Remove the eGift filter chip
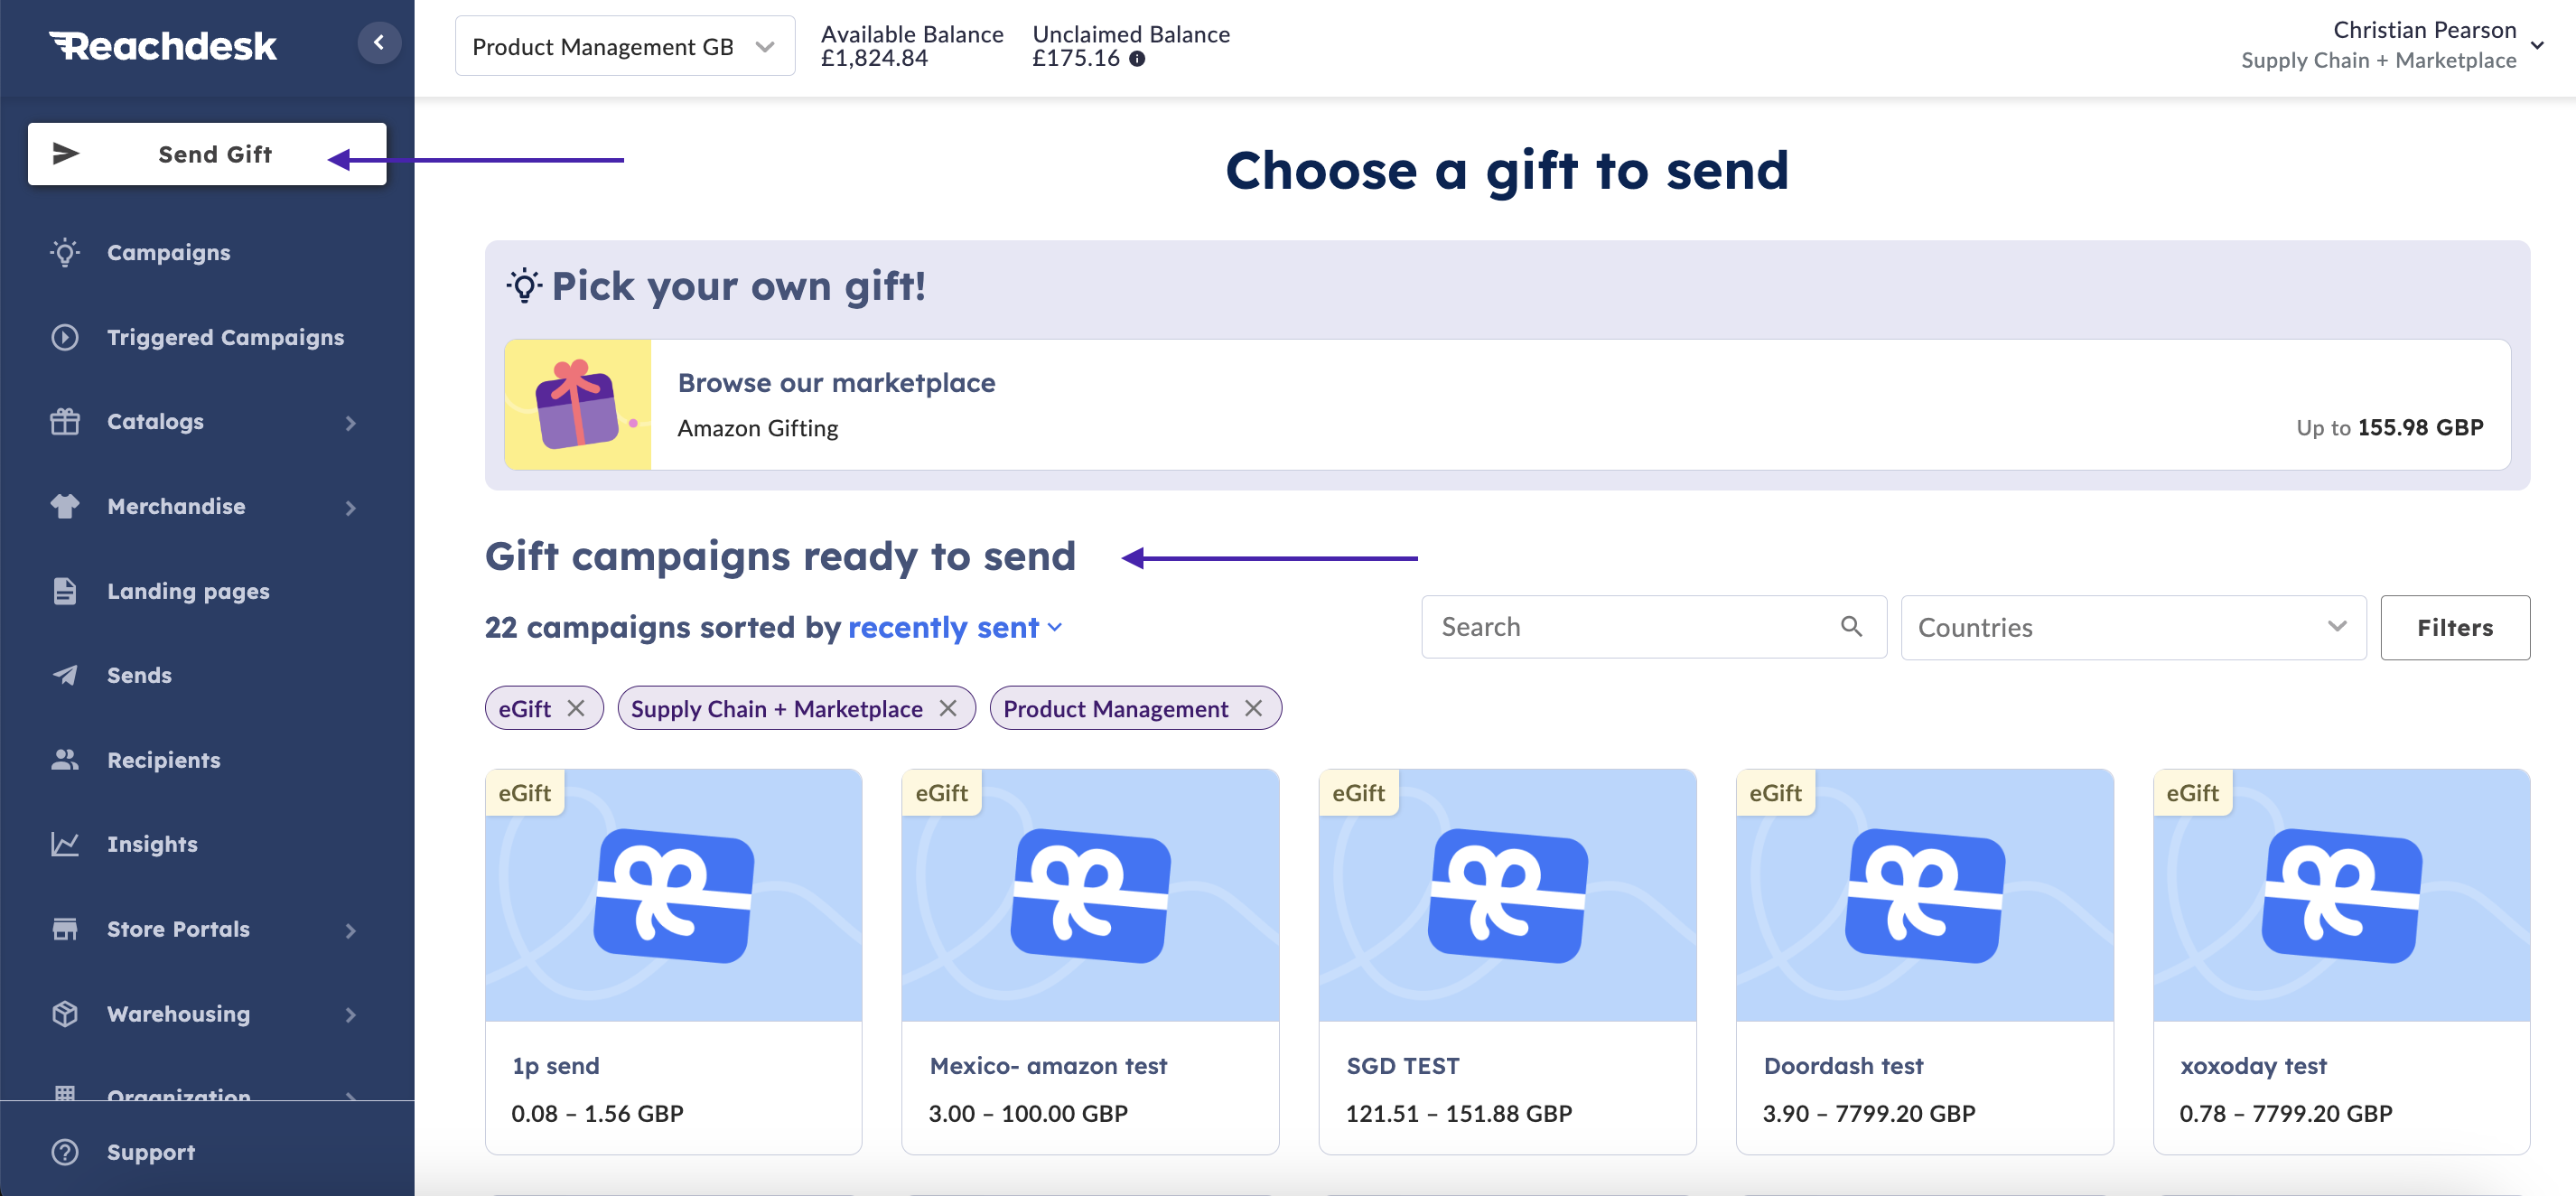This screenshot has width=2576, height=1196. click(576, 708)
